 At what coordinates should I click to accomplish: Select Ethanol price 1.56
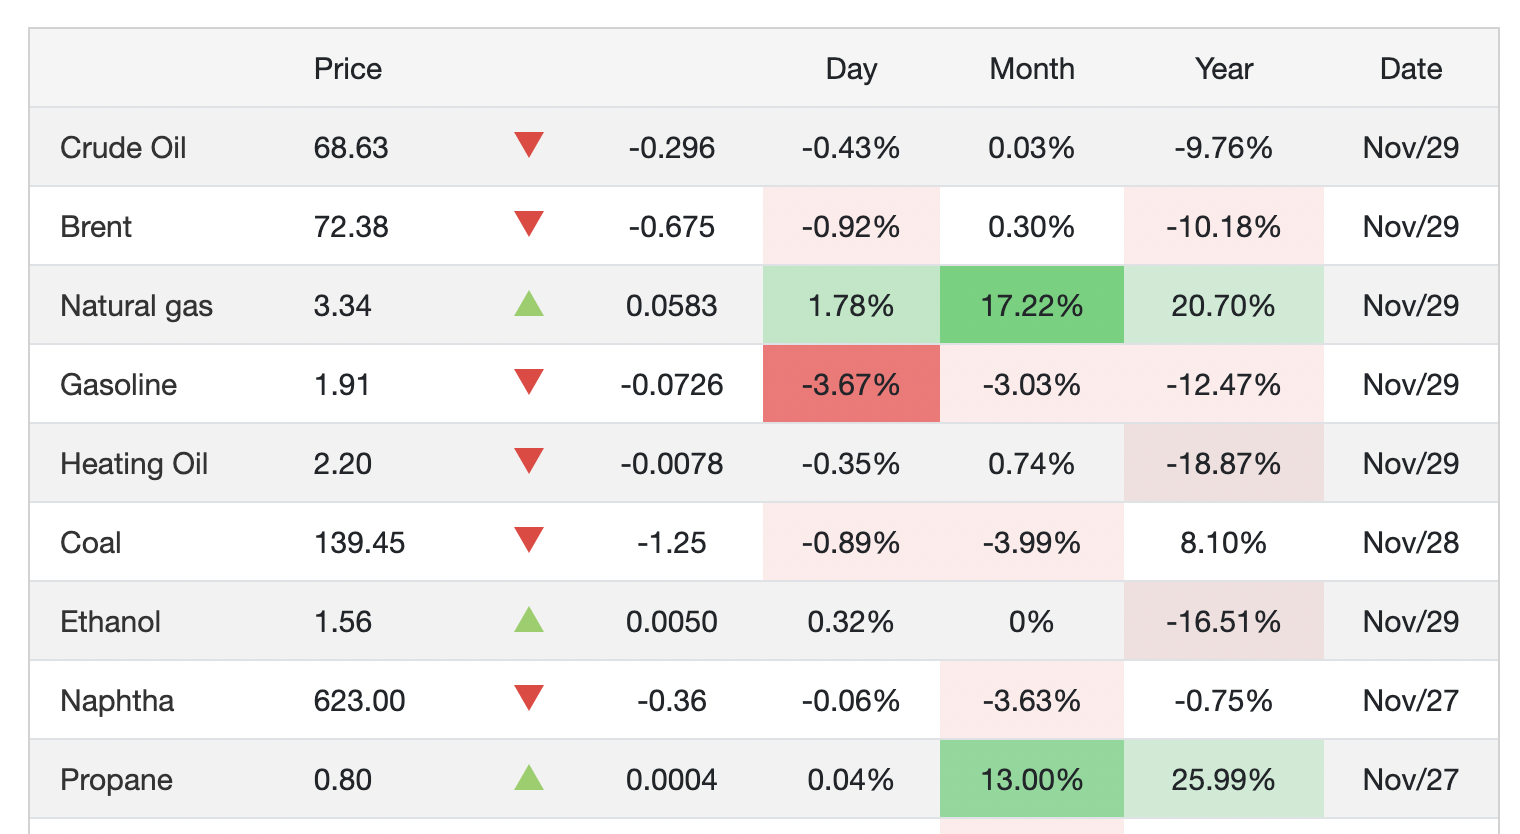point(343,622)
